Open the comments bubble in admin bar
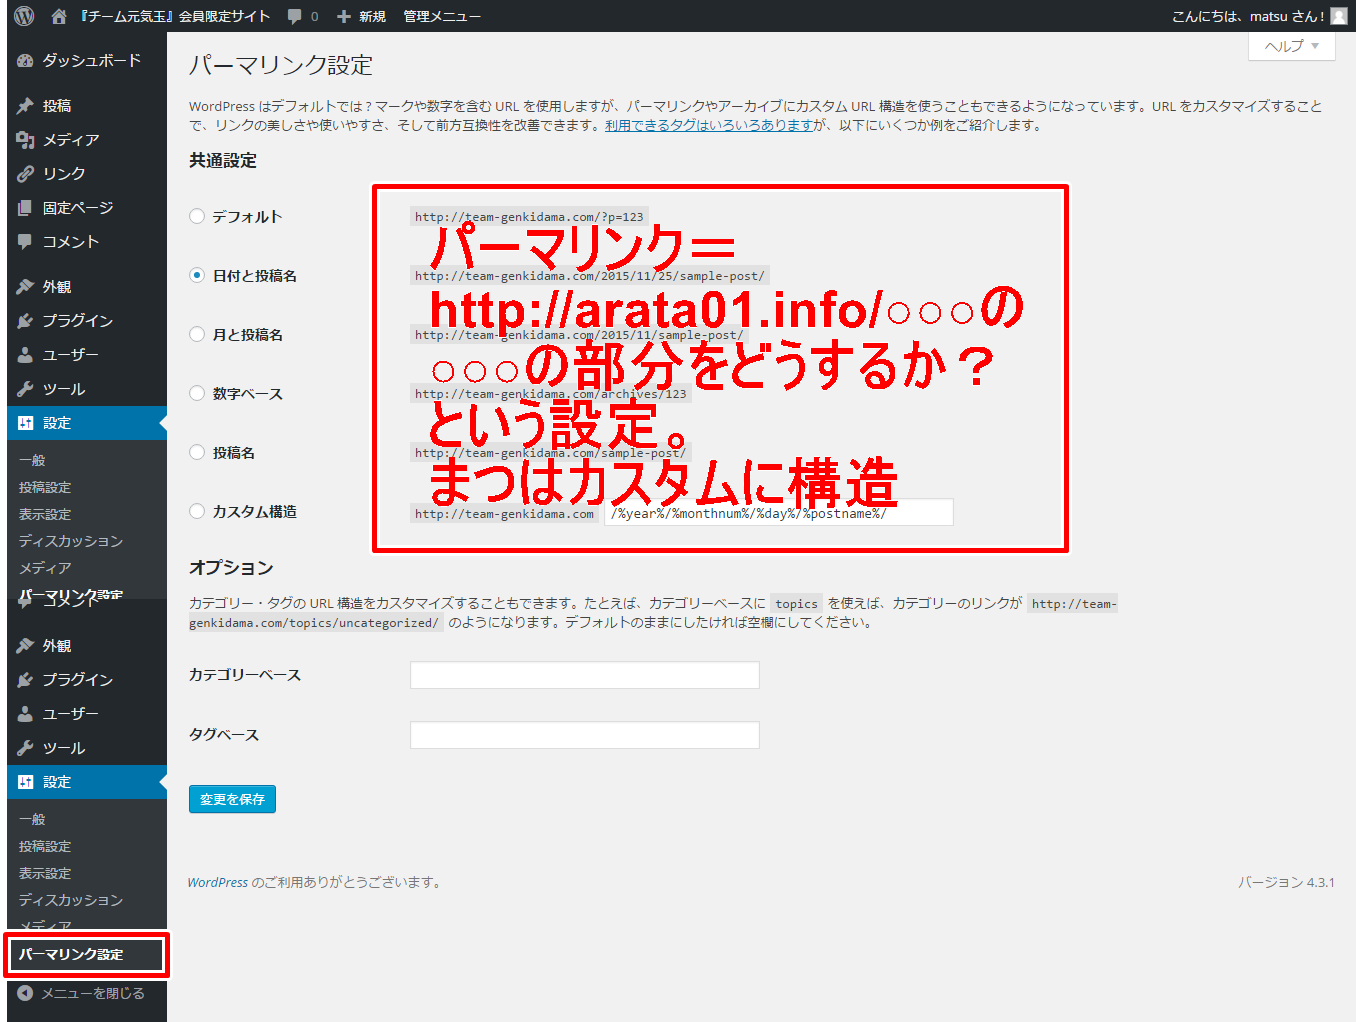Screen dimensions: 1356x1022 (295, 16)
